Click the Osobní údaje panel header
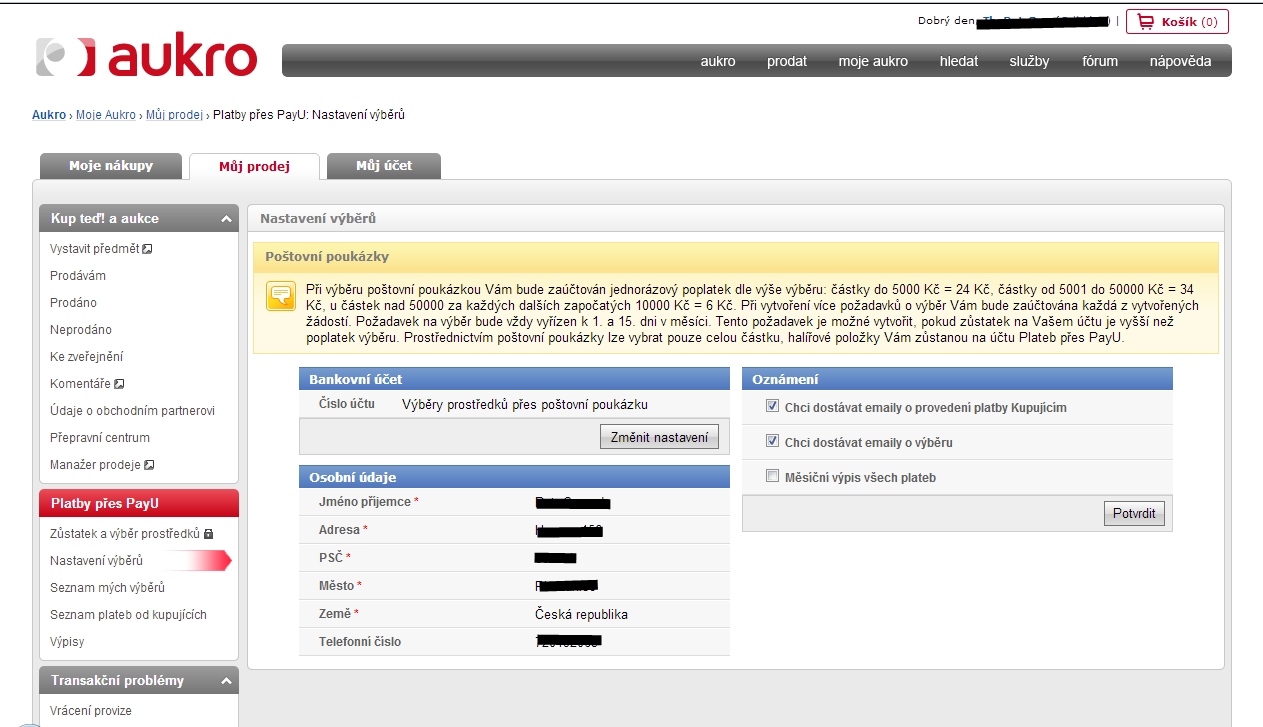 pyautogui.click(x=514, y=477)
